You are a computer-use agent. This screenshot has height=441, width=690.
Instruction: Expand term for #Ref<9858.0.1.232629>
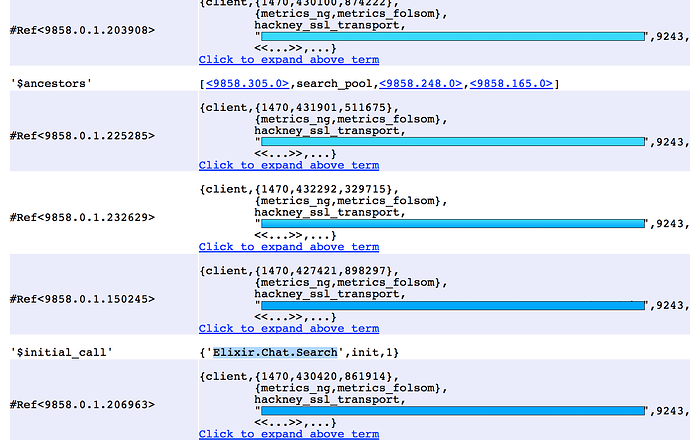point(289,246)
